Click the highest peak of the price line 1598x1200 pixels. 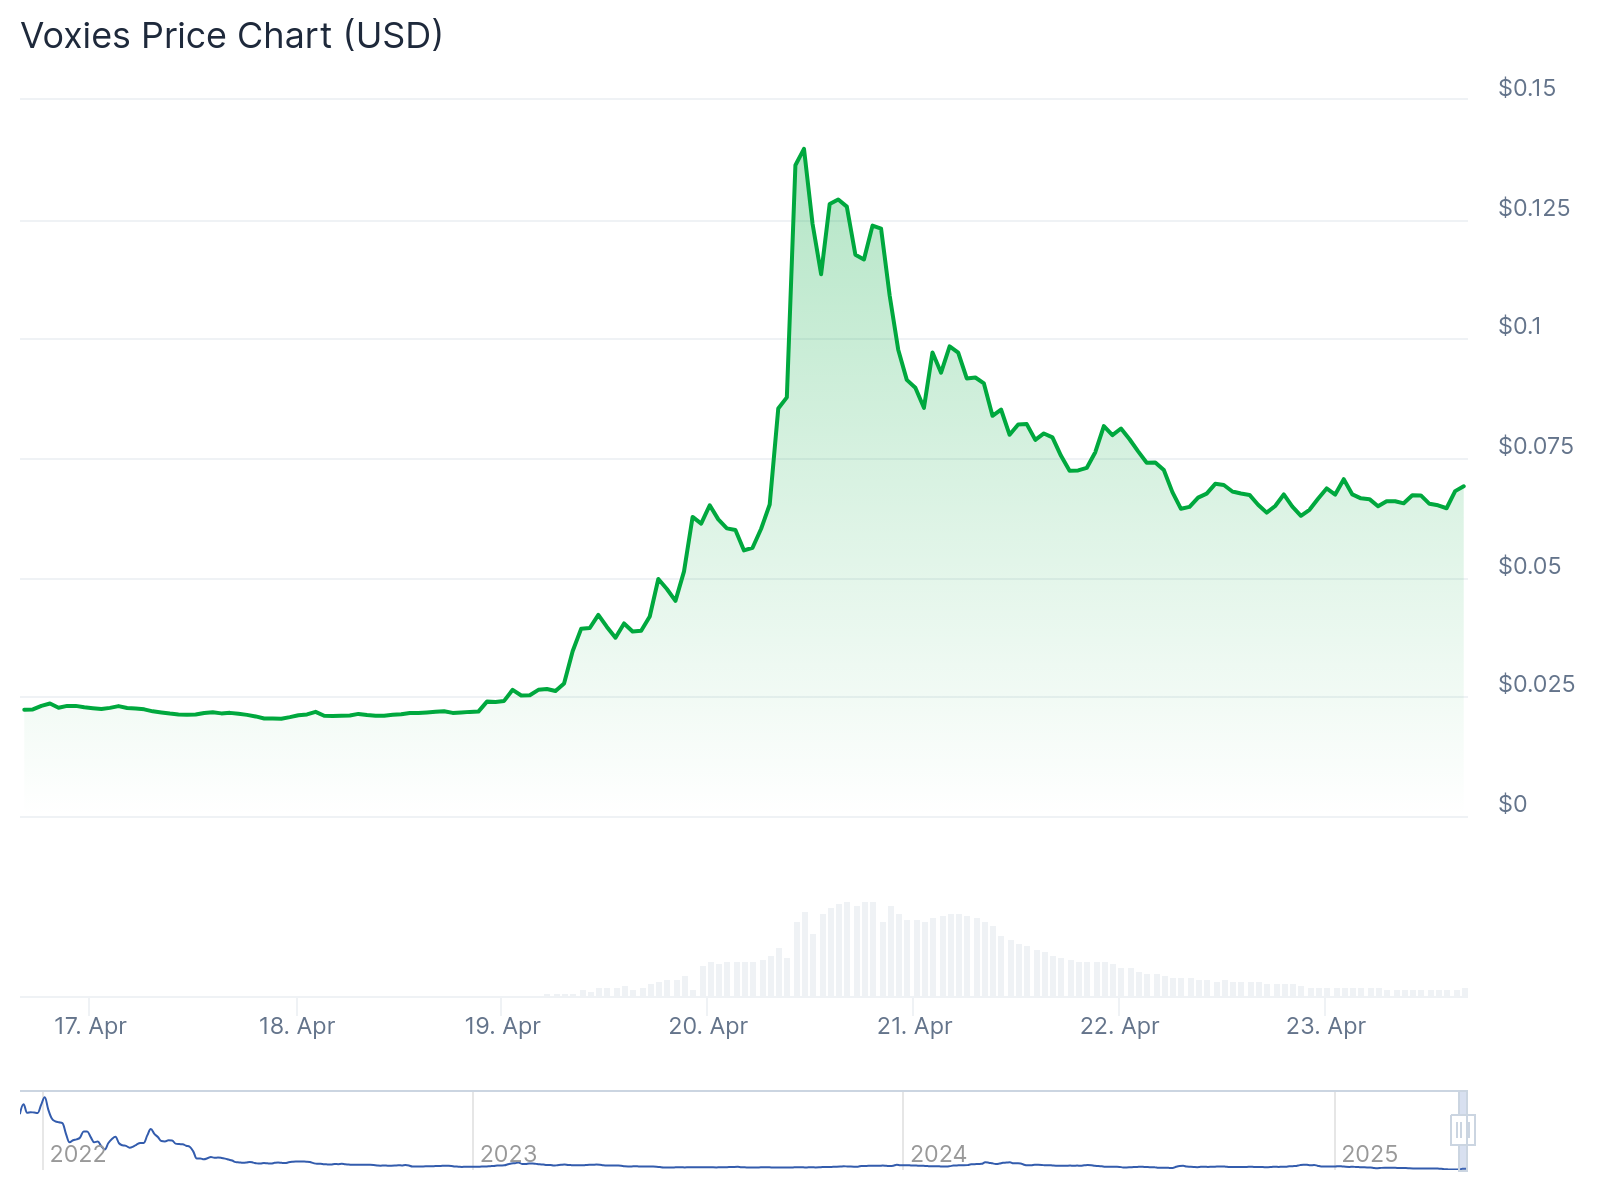(803, 149)
